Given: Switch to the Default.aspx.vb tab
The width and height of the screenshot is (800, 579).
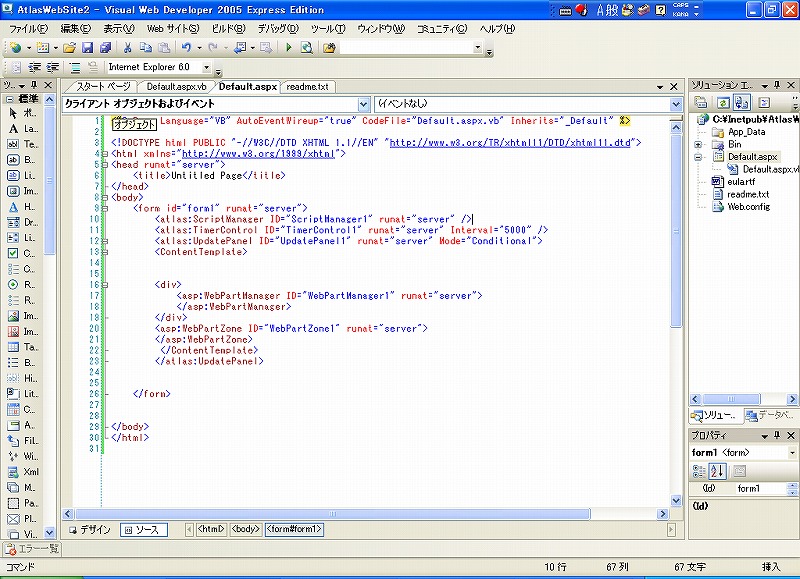Looking at the screenshot, I should tap(176, 87).
